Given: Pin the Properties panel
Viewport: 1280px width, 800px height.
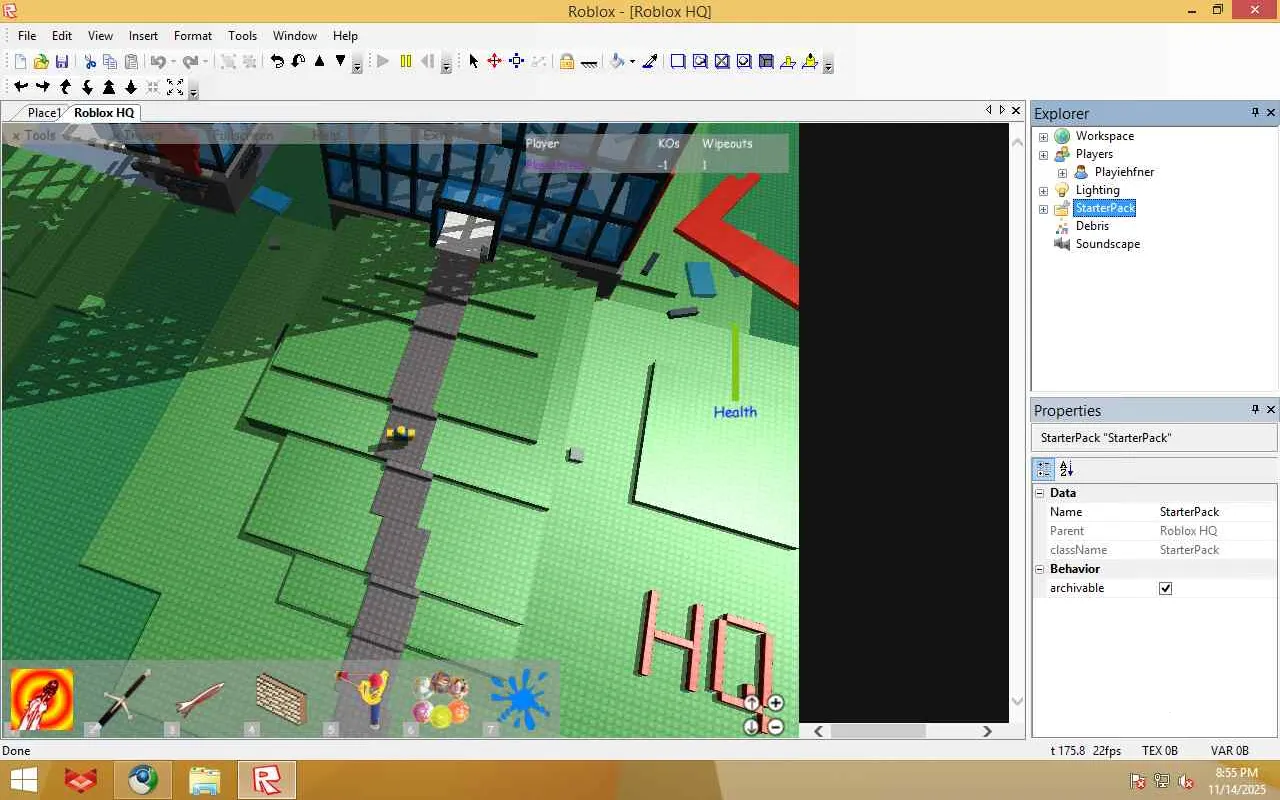Looking at the screenshot, I should pos(1255,410).
